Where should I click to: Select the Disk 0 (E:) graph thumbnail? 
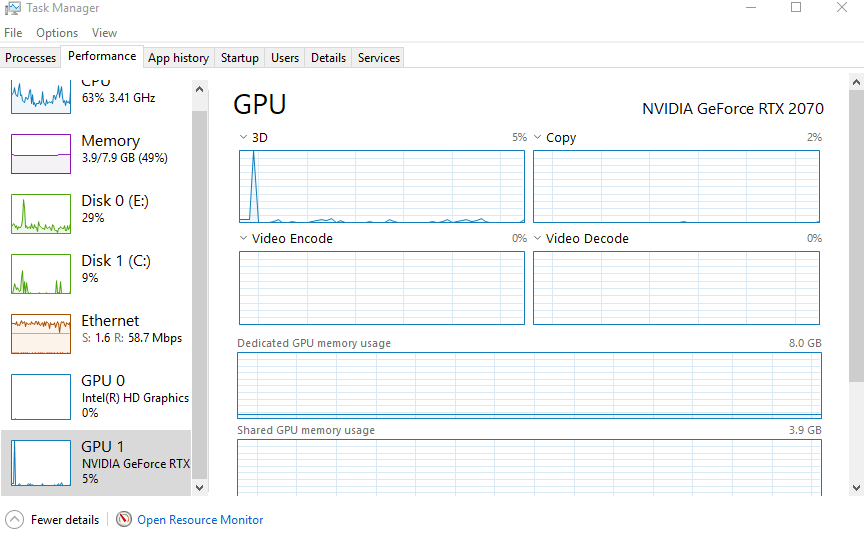click(x=41, y=214)
